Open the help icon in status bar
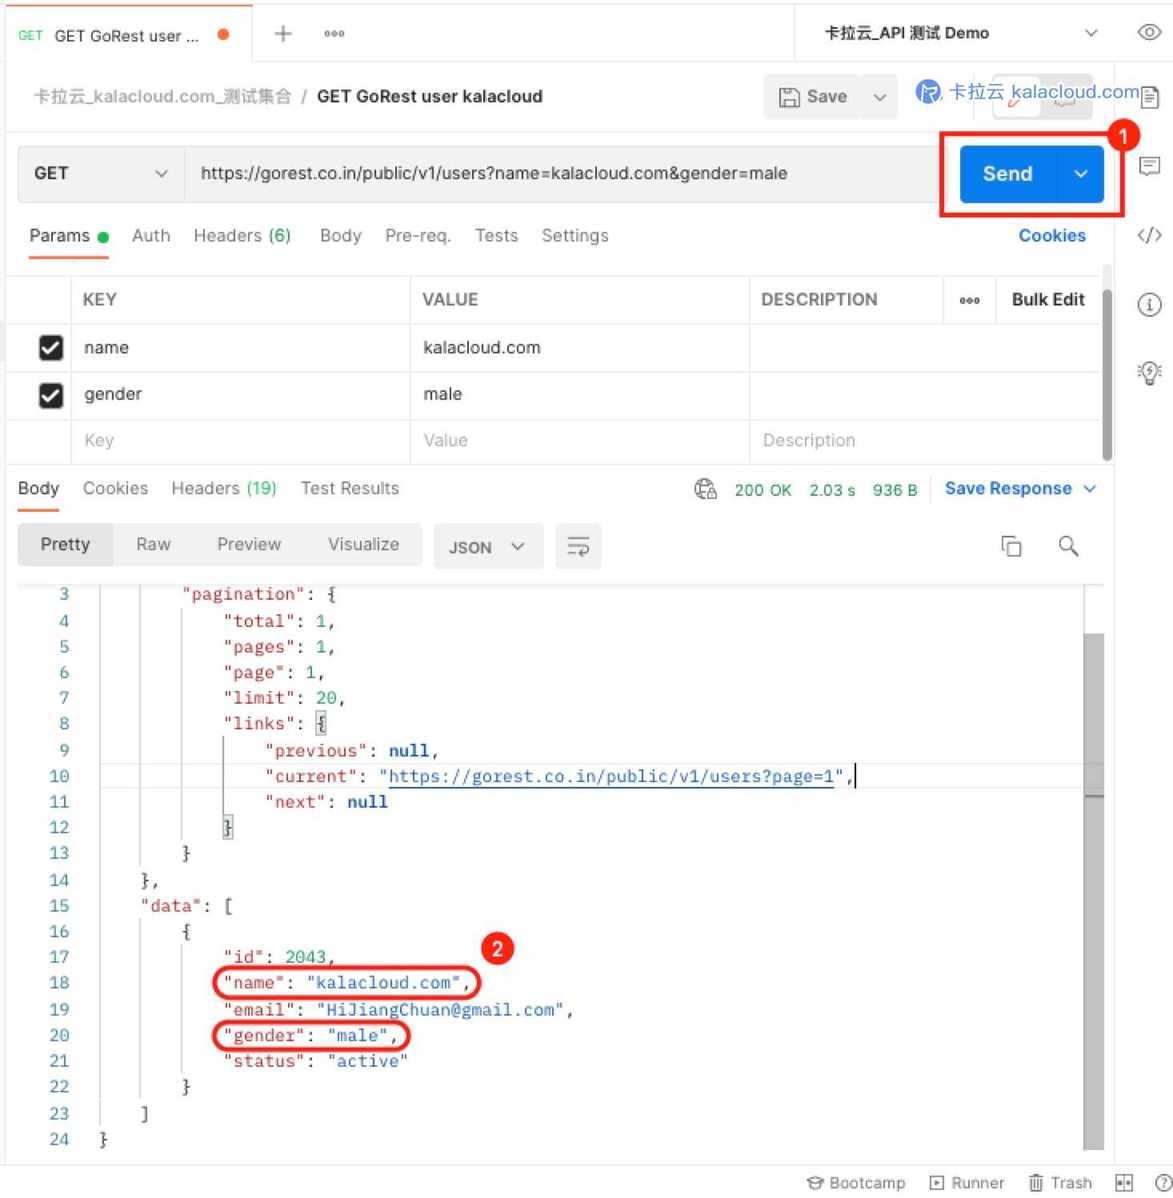 (1164, 1182)
